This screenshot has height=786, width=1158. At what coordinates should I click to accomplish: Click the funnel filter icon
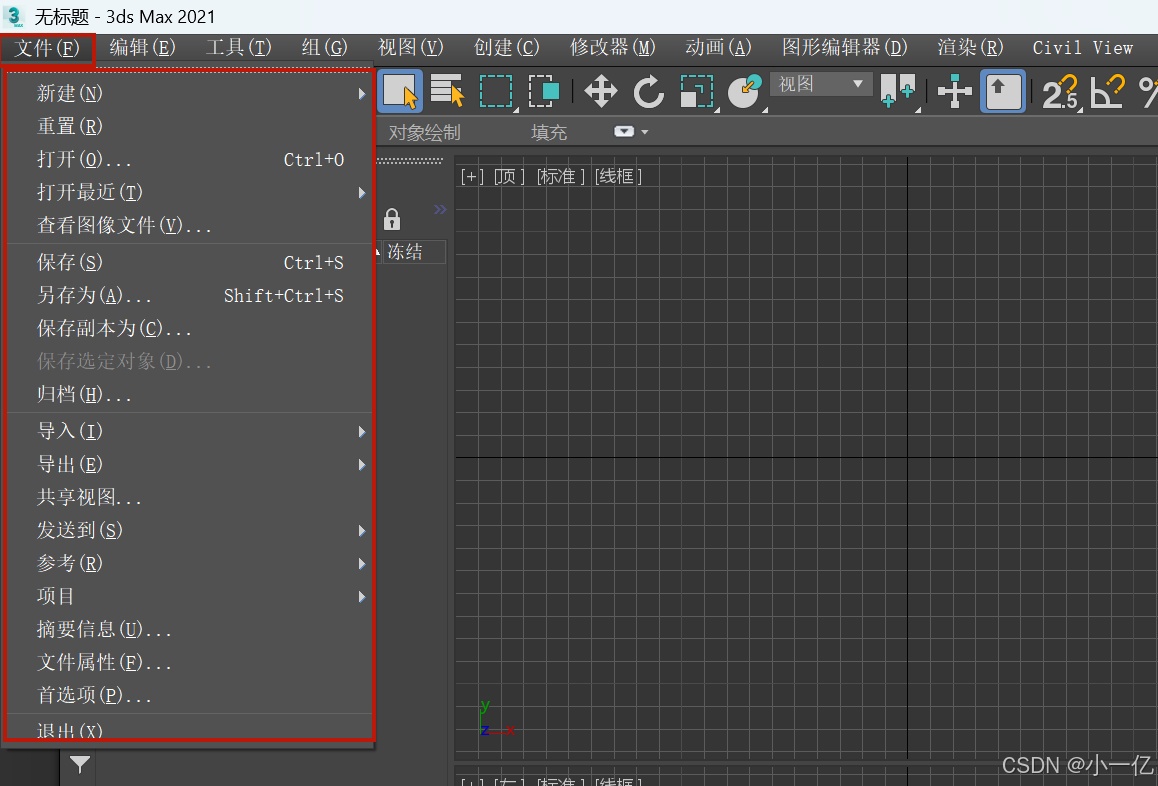point(80,765)
